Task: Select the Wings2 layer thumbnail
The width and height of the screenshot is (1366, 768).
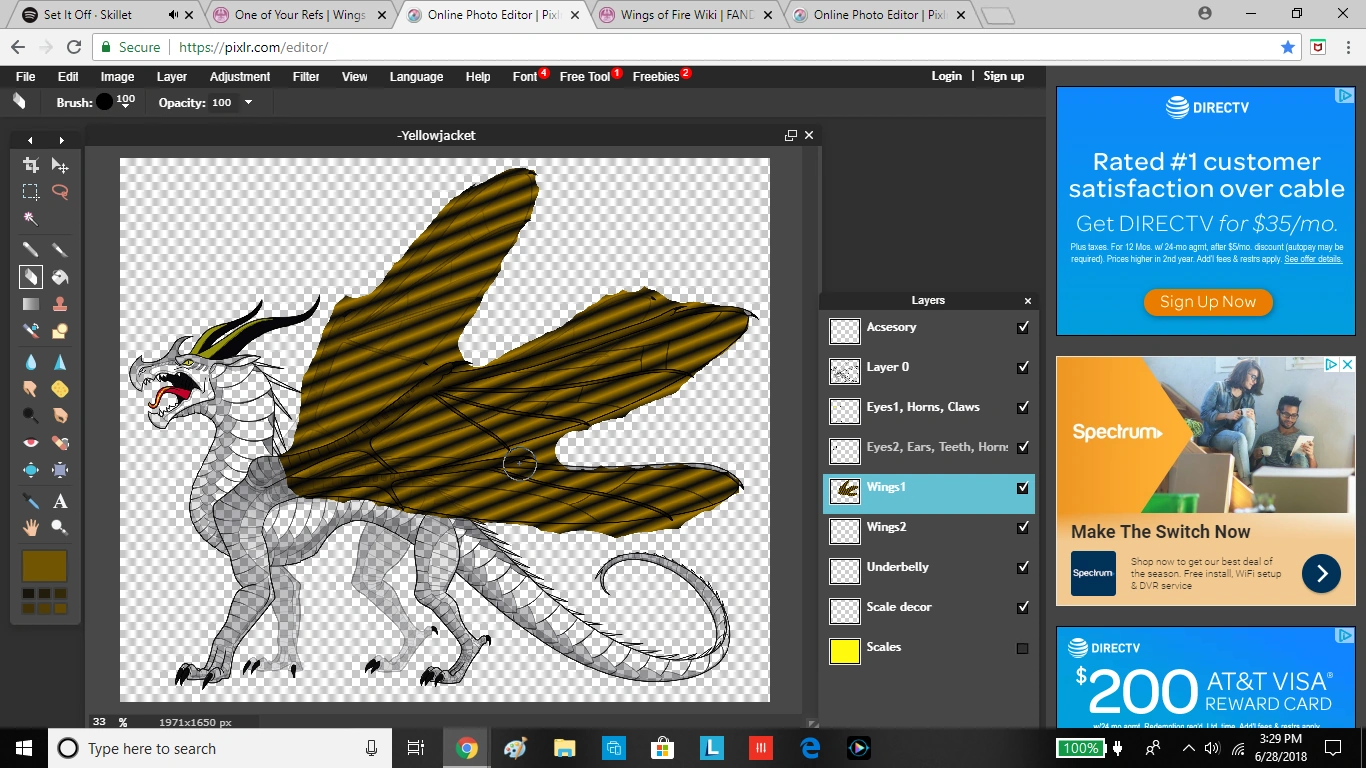Action: [x=845, y=530]
